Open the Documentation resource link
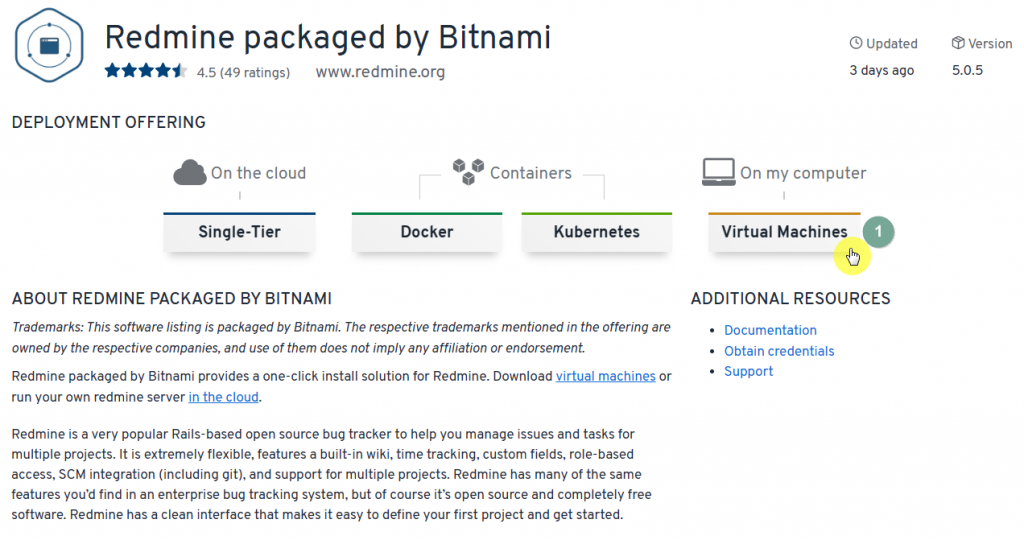This screenshot has width=1024, height=540. coord(770,330)
